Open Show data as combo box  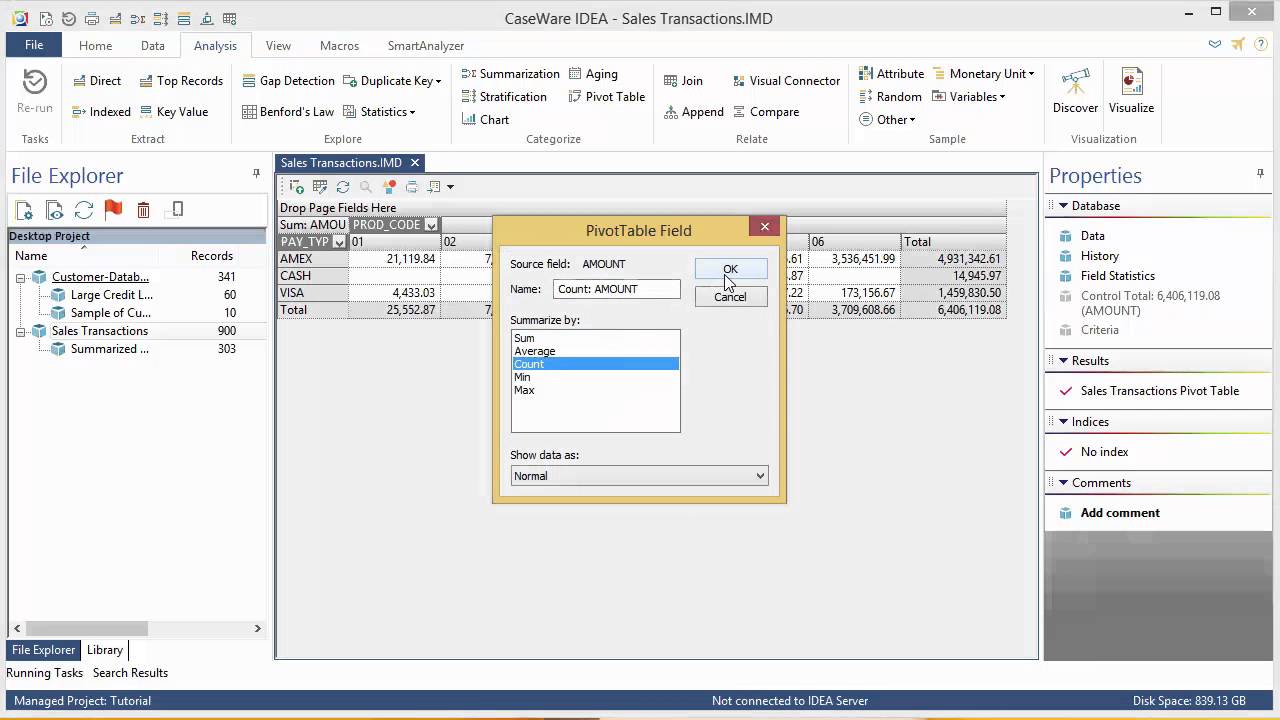(639, 476)
